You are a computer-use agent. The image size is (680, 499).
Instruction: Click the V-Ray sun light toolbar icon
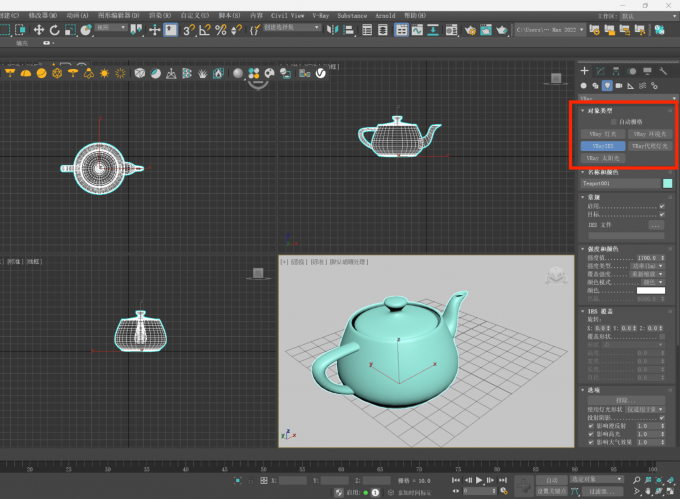coord(105,73)
